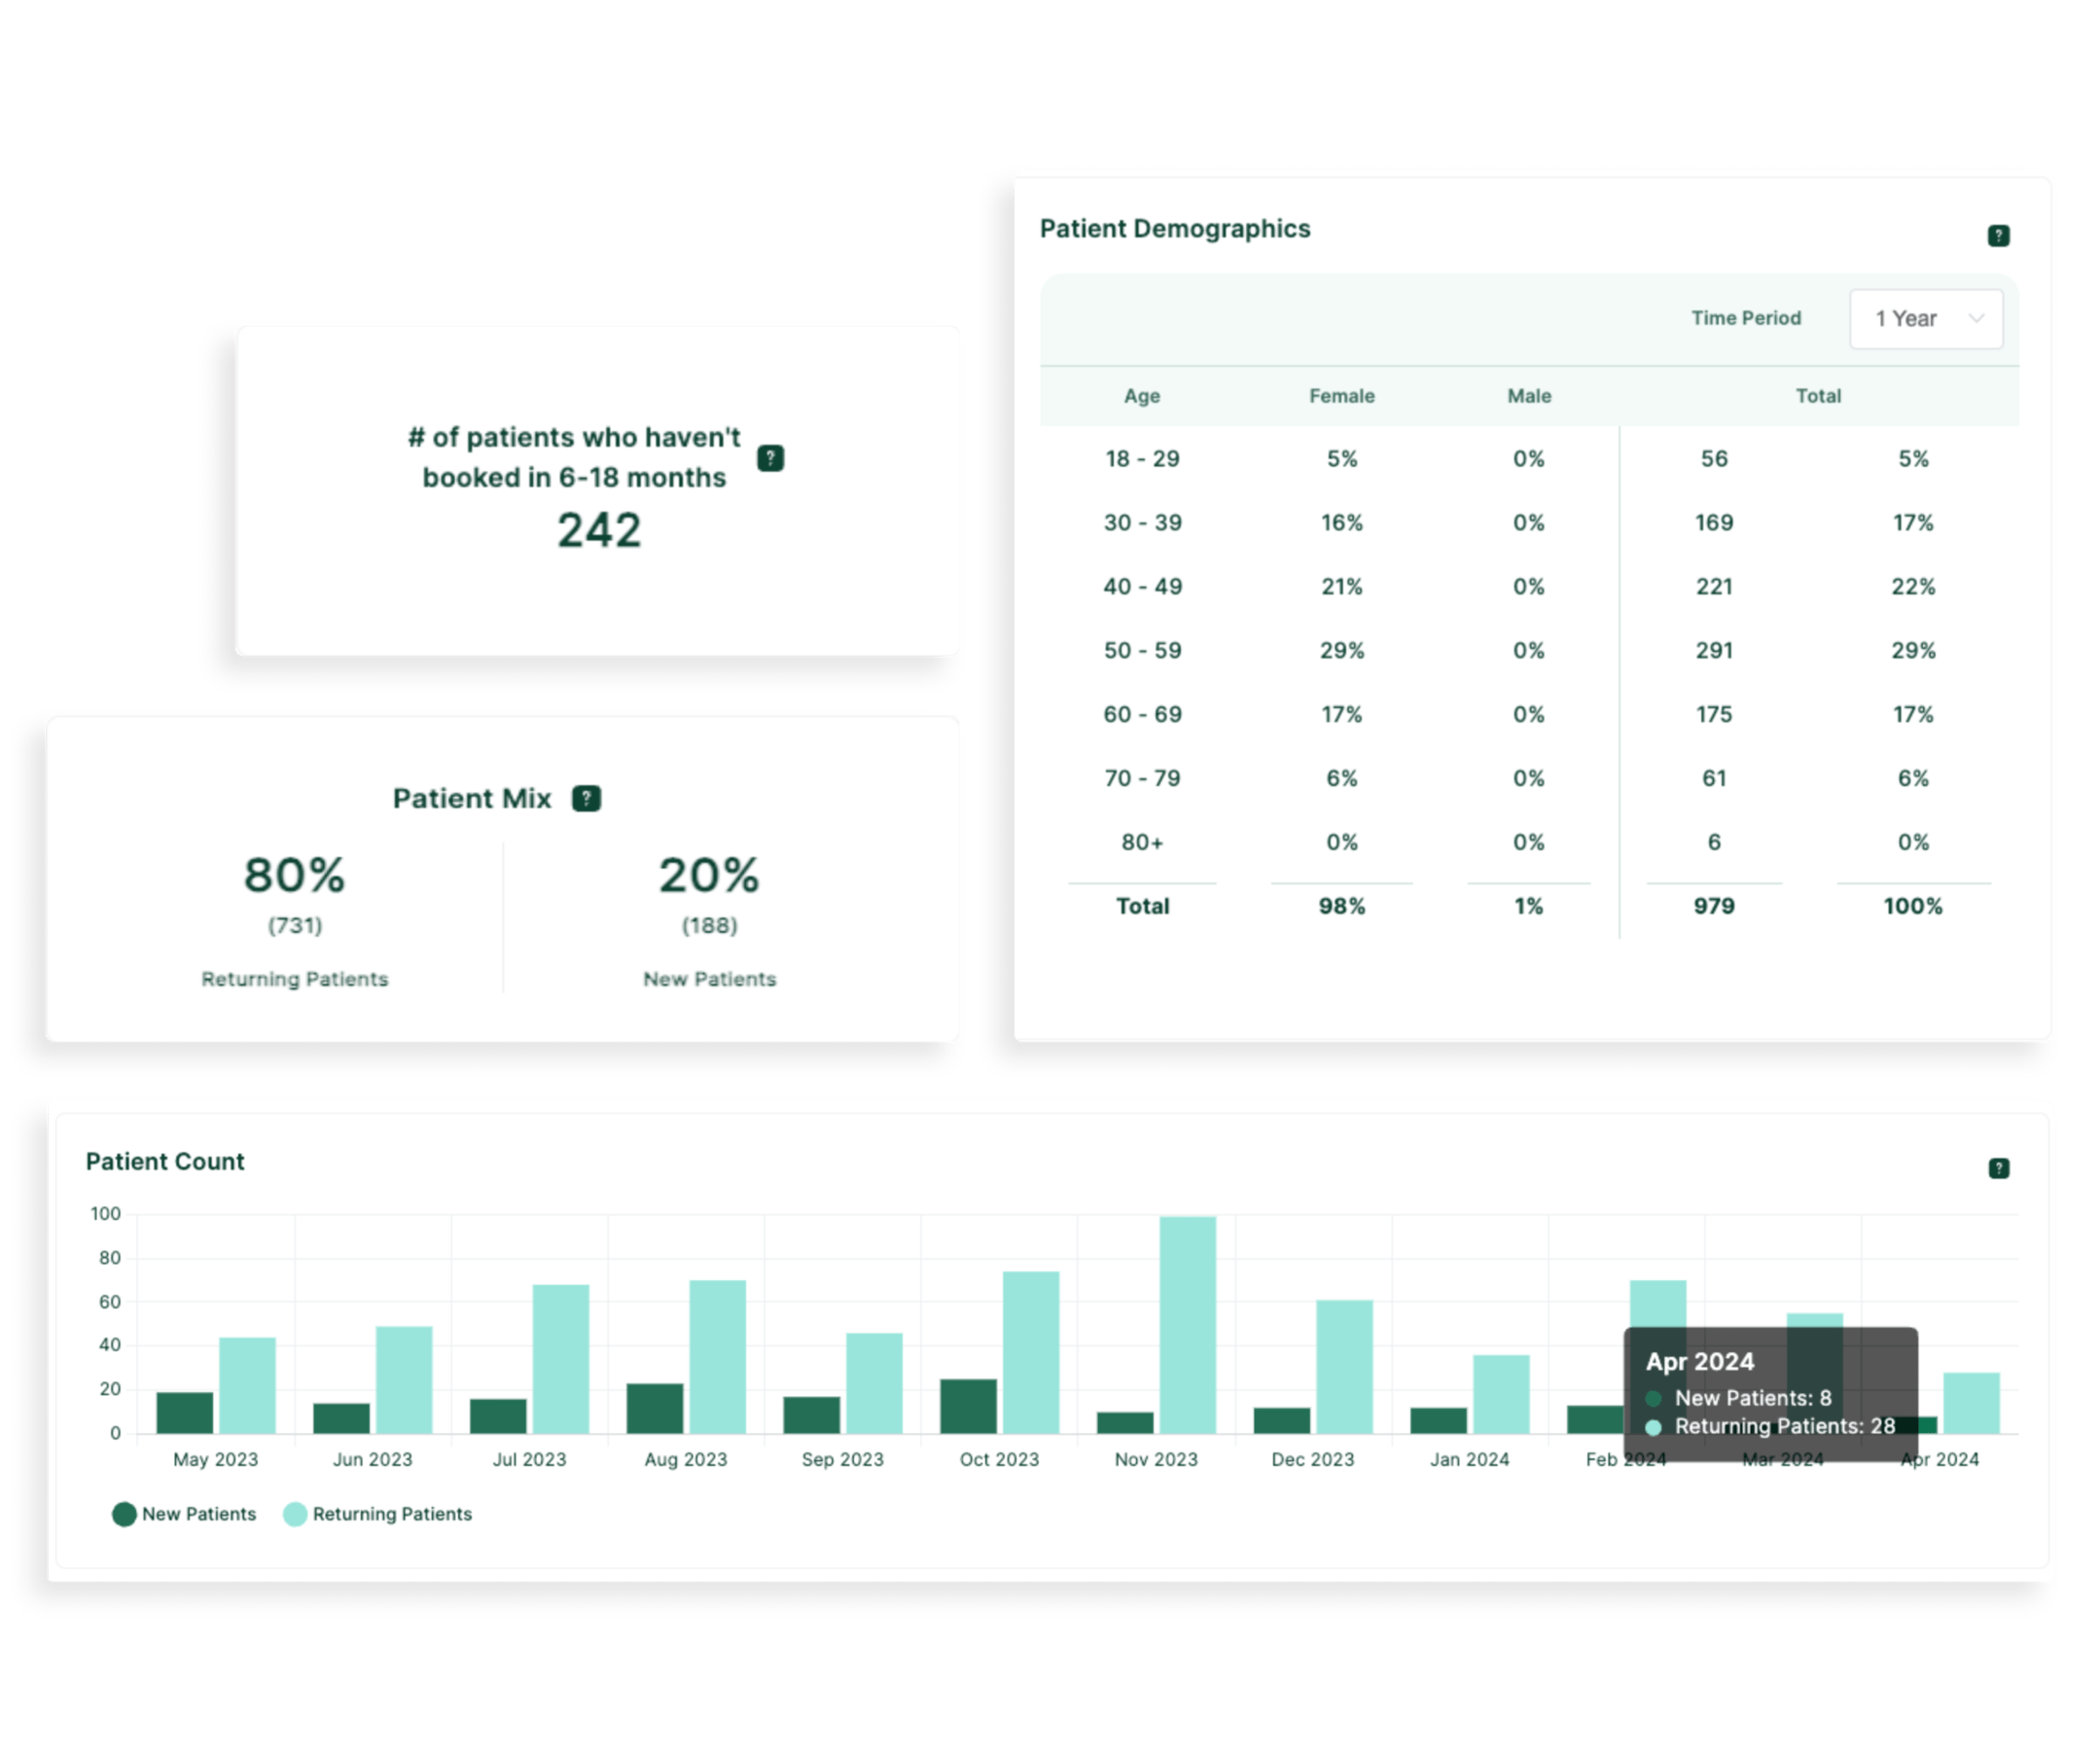Click help icon on Patient Demographics card
The width and height of the screenshot is (2100, 1754).
pyautogui.click(x=1997, y=236)
